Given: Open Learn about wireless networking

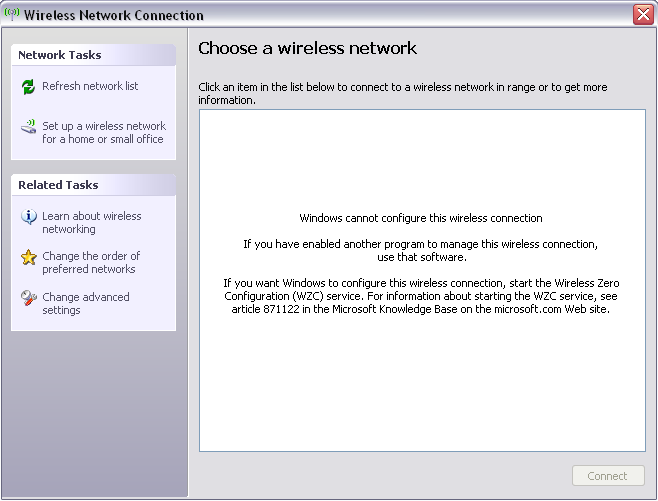Looking at the screenshot, I should [x=91, y=222].
